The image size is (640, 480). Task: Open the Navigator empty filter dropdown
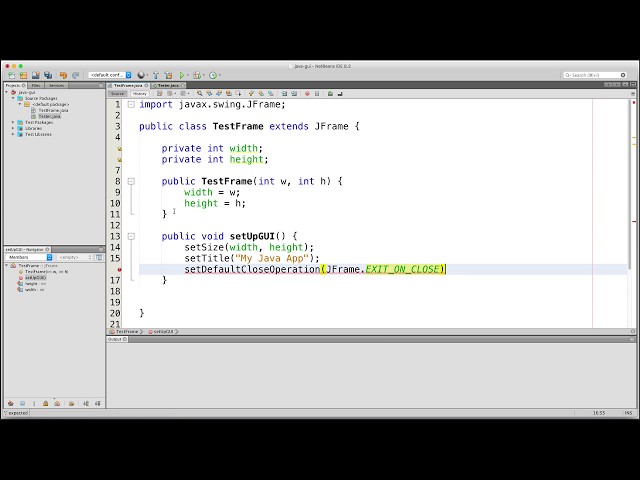75,258
